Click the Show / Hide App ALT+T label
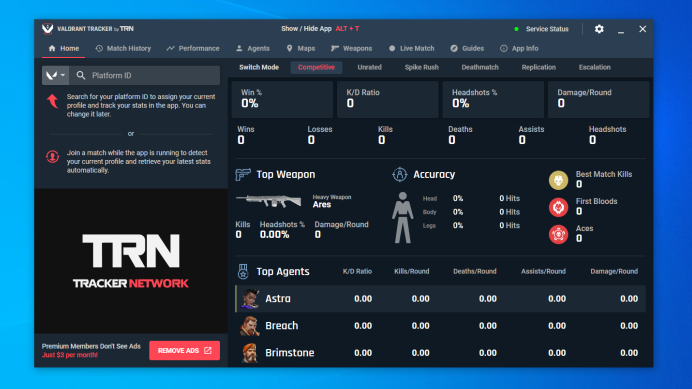This screenshot has height=389, width=692. (x=320, y=29)
